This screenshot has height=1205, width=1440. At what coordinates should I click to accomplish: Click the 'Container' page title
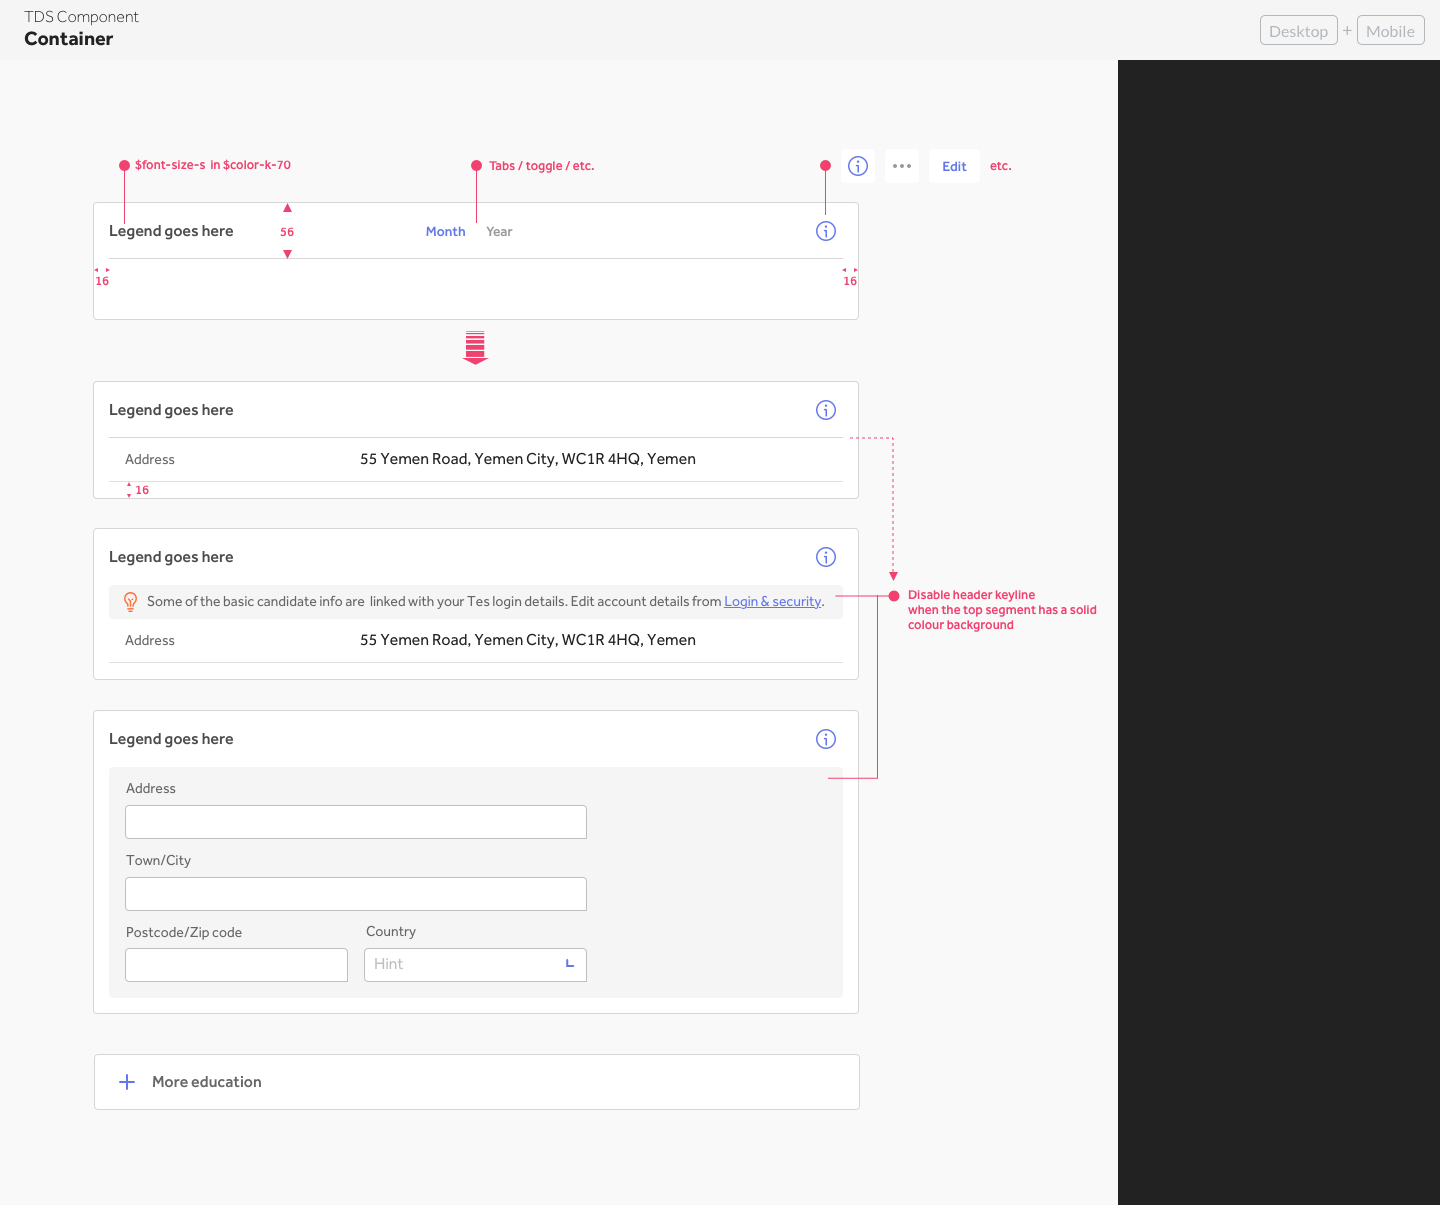point(69,39)
